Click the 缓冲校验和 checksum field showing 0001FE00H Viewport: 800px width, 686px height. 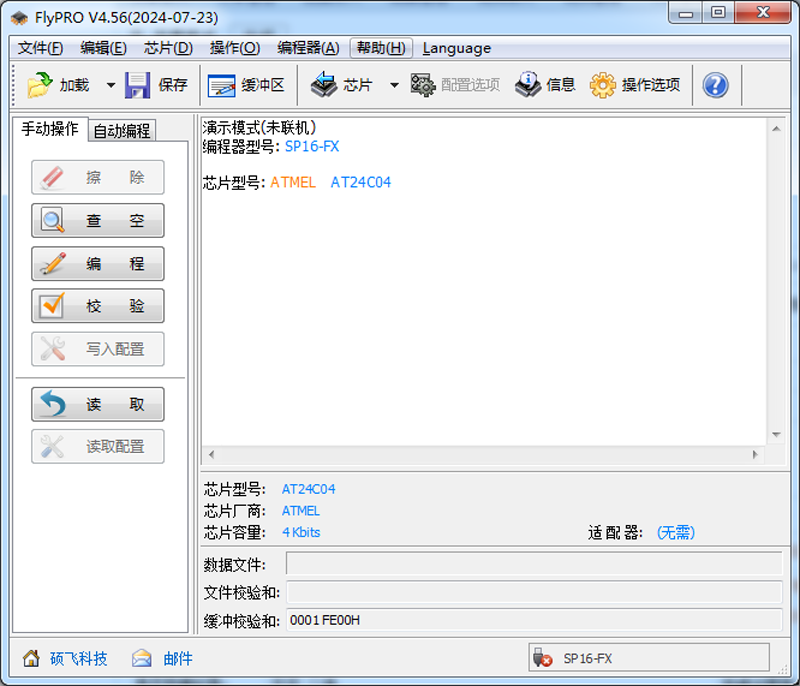pos(450,621)
